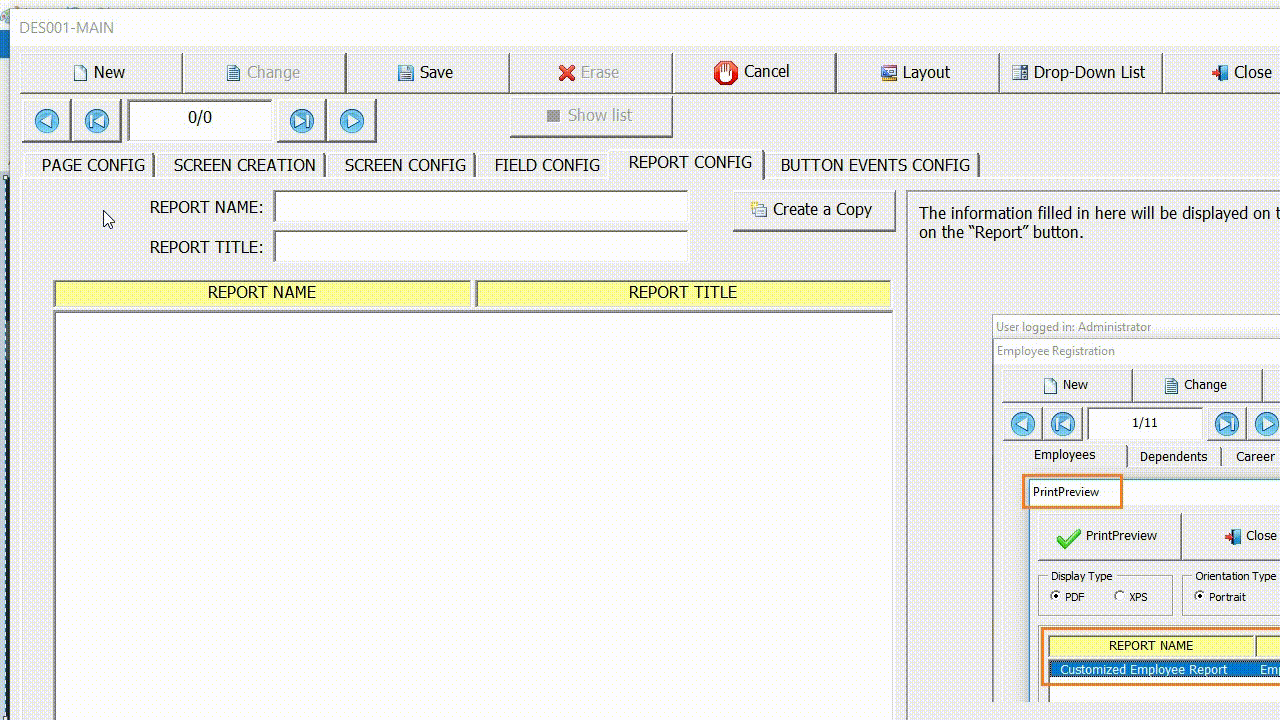
Task: Switch to the FIELD CONFIG tab
Action: coord(544,165)
